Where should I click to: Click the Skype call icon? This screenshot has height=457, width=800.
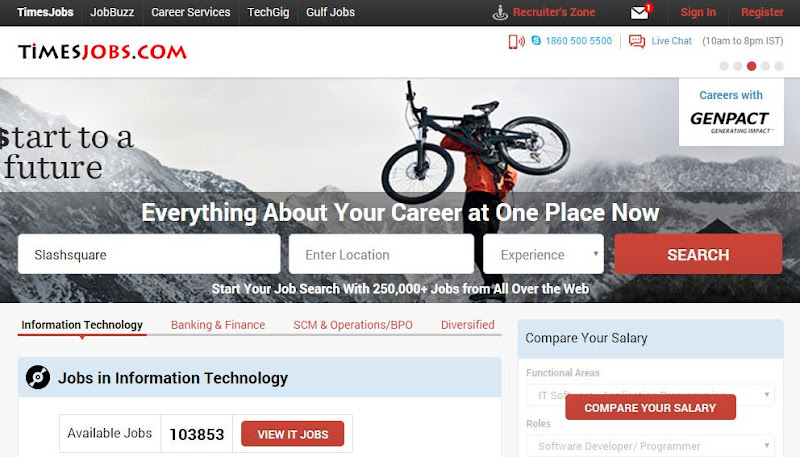click(x=536, y=40)
